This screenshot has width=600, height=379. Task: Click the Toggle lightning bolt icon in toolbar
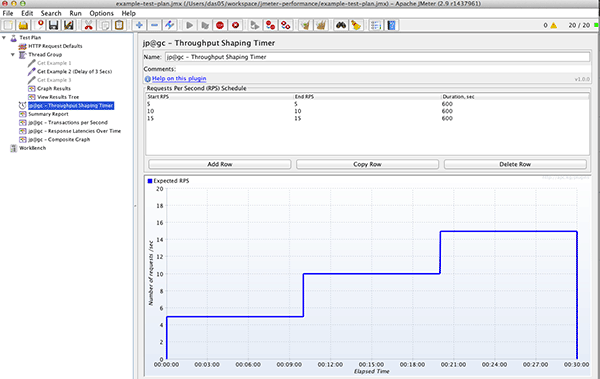169,25
